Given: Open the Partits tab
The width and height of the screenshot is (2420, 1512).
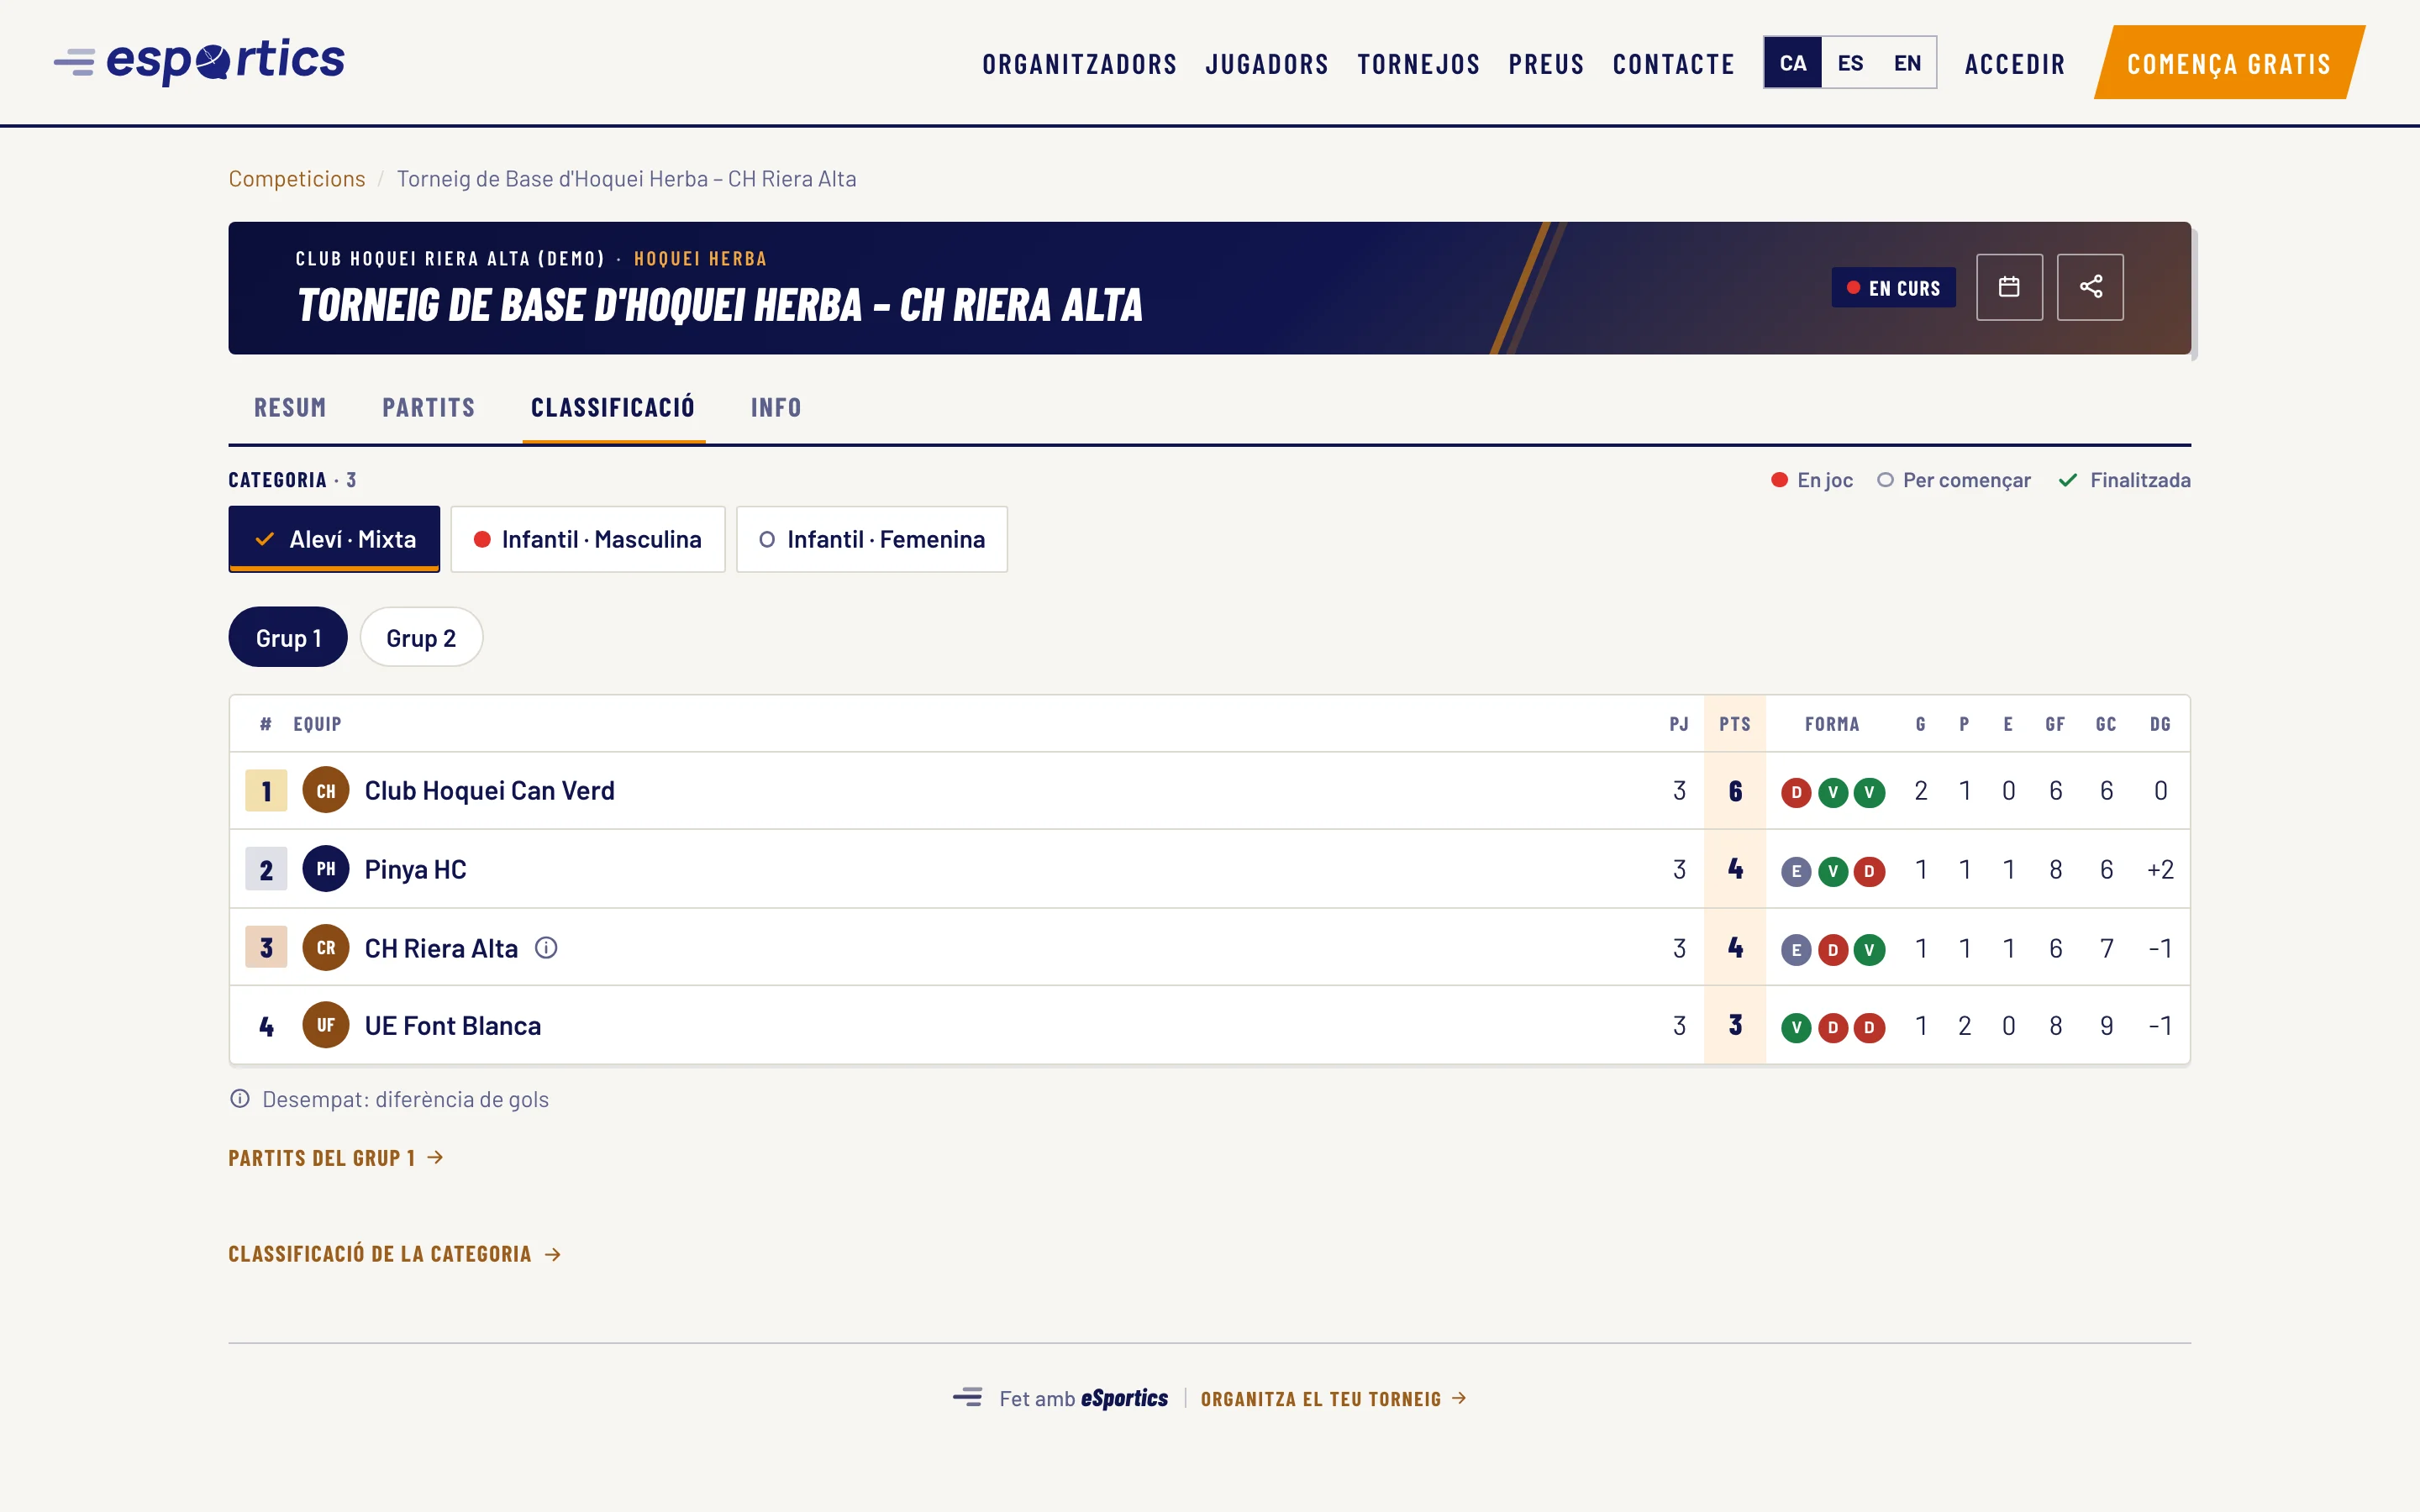Looking at the screenshot, I should pos(428,407).
